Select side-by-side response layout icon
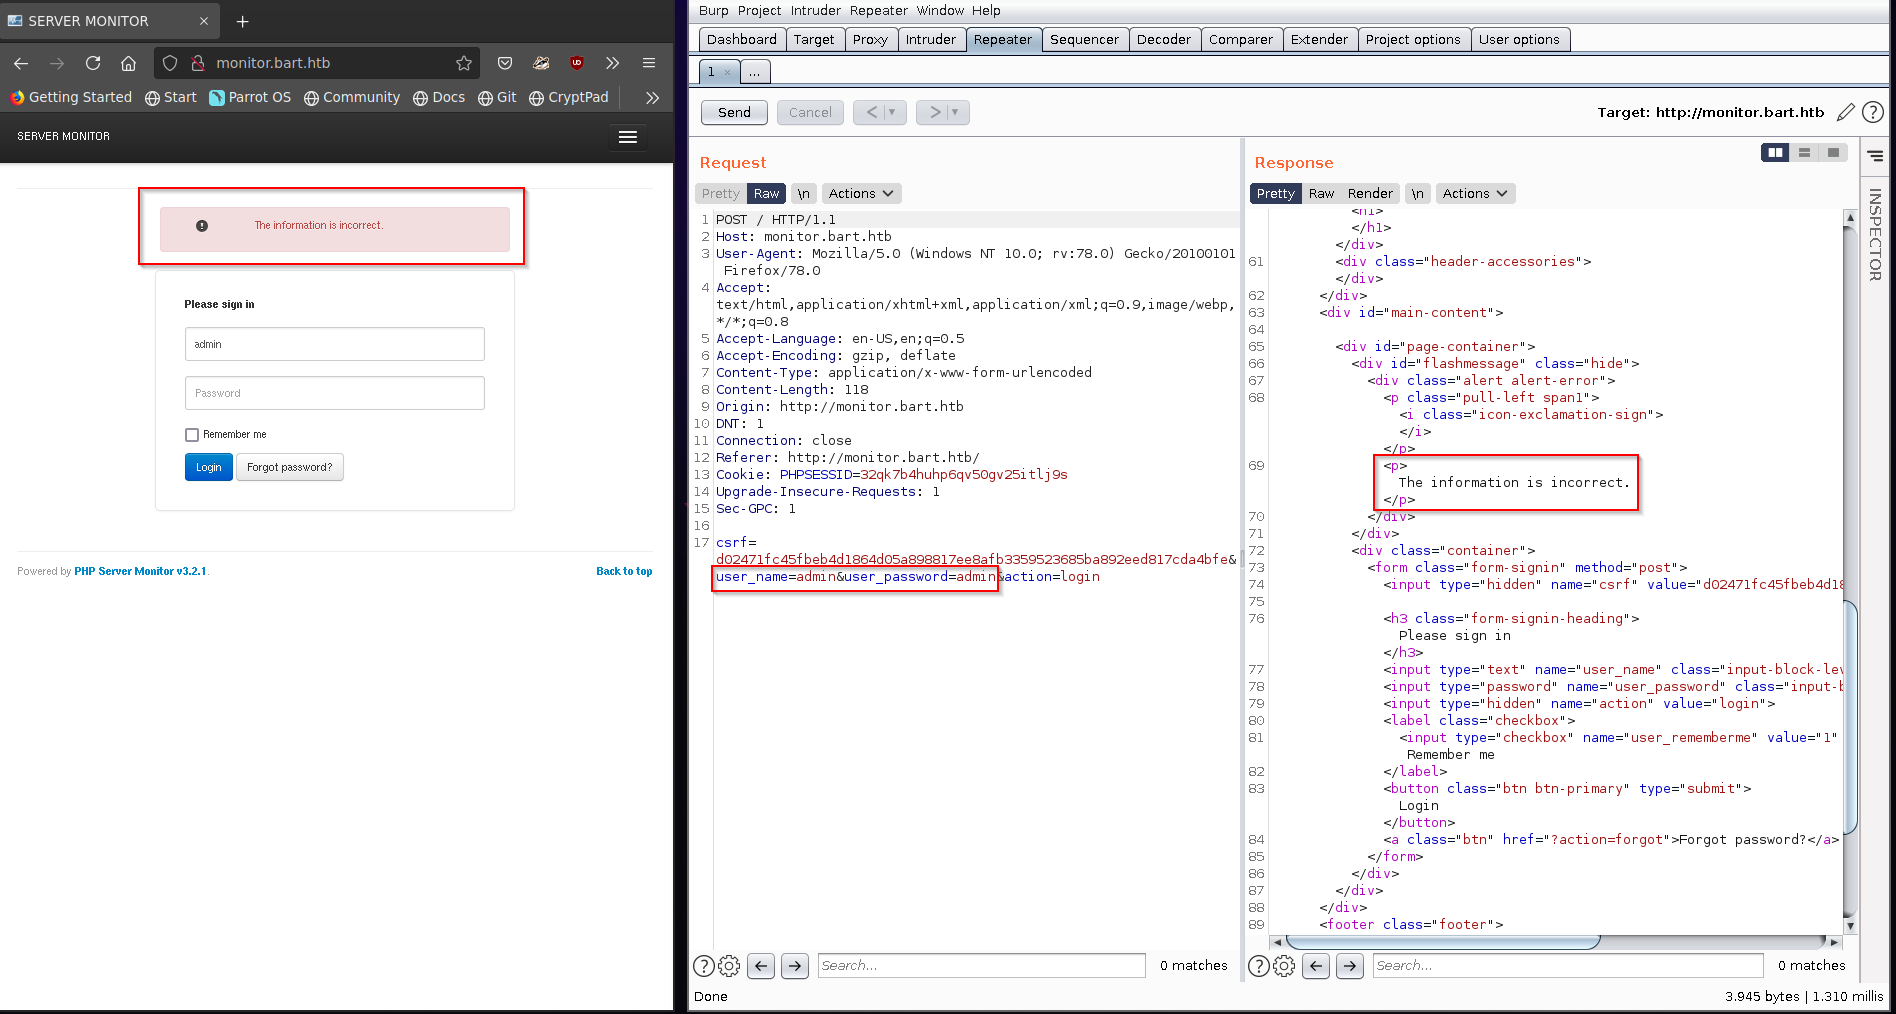This screenshot has width=1896, height=1014. coord(1775,153)
